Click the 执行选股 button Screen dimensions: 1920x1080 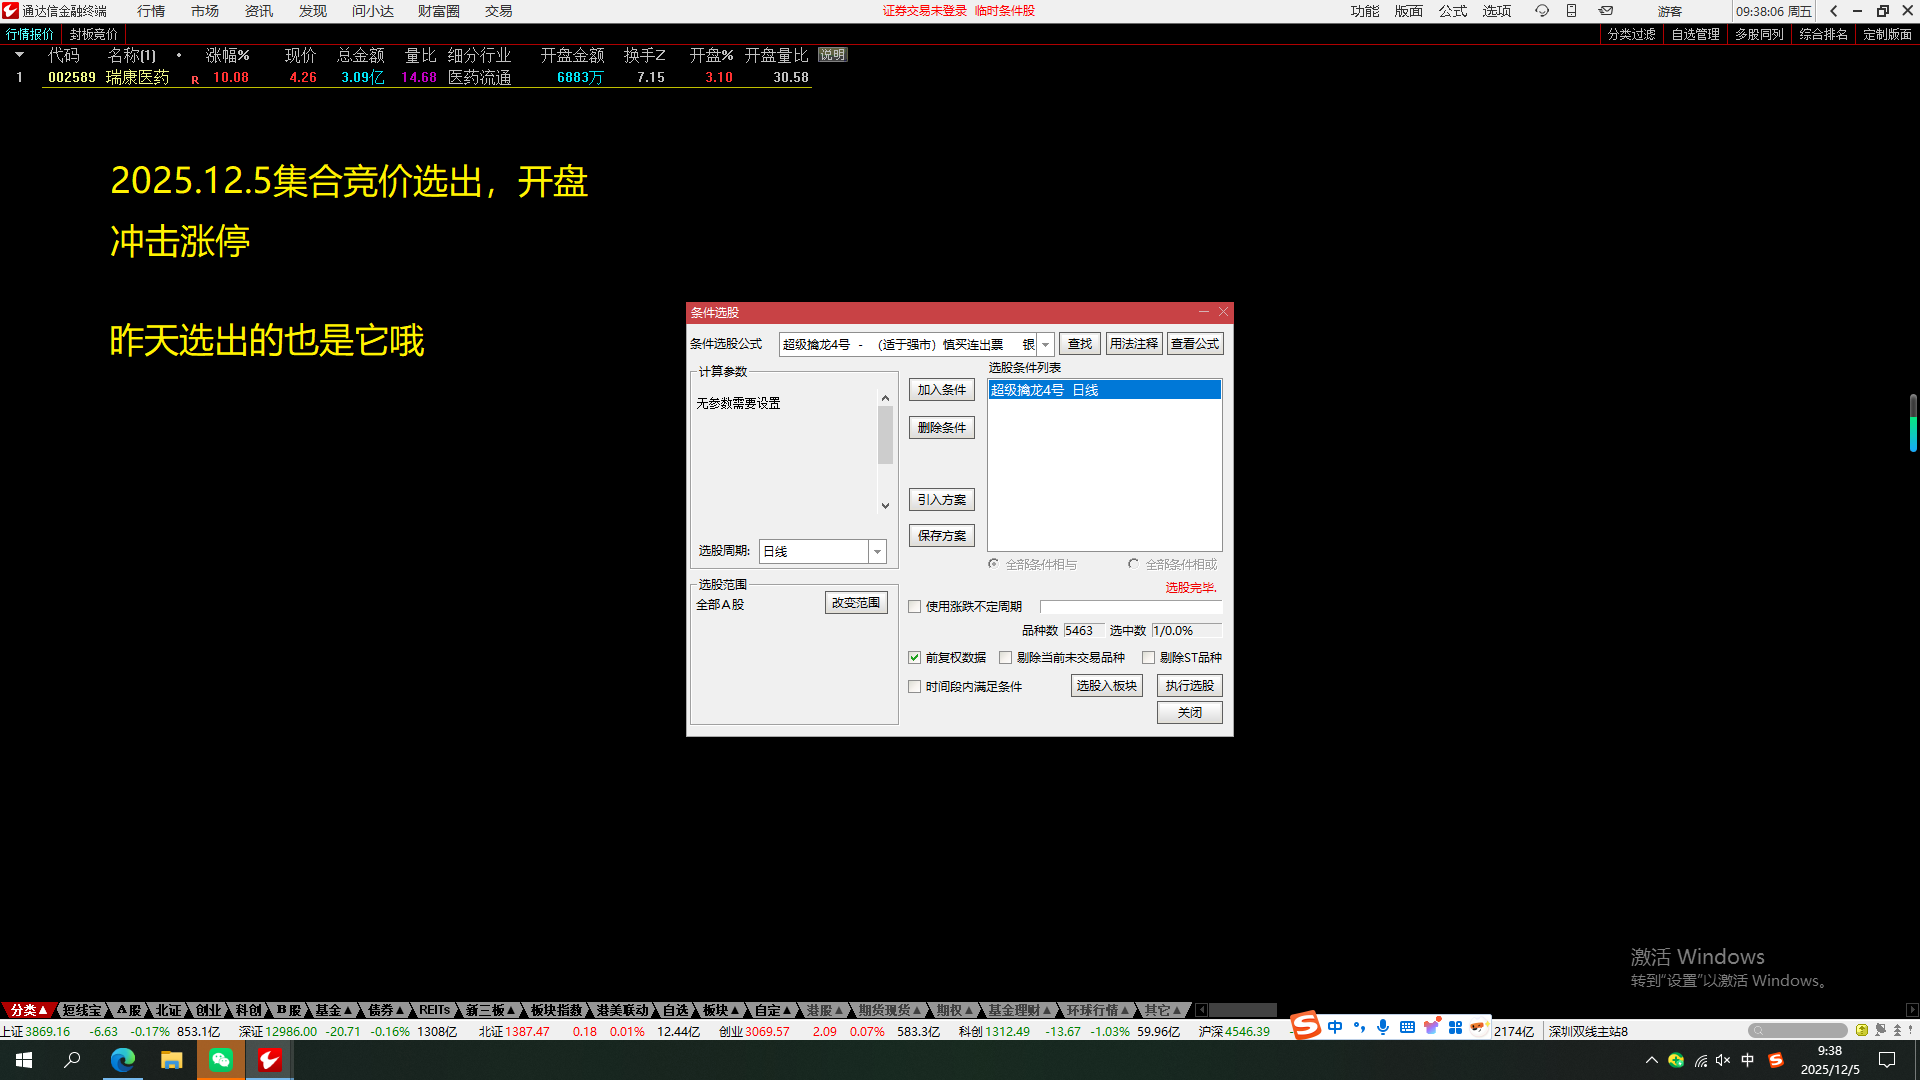(1189, 686)
